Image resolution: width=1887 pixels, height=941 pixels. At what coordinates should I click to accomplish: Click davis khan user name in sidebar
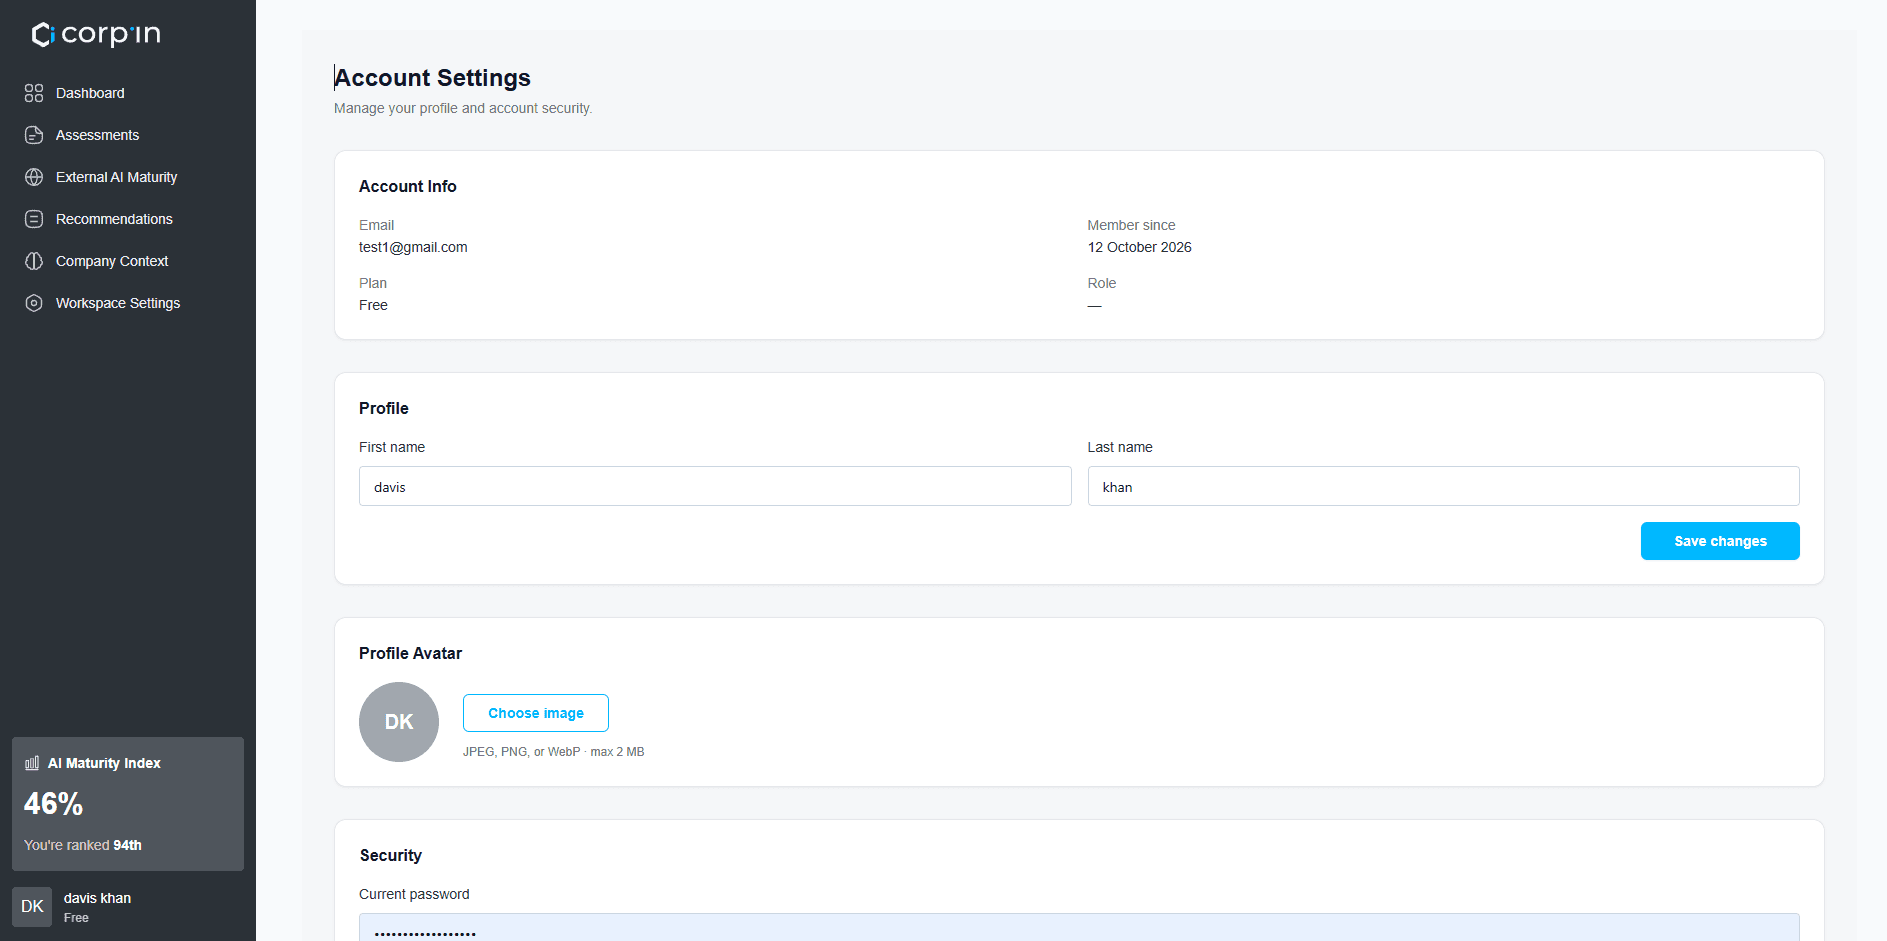pos(97,898)
